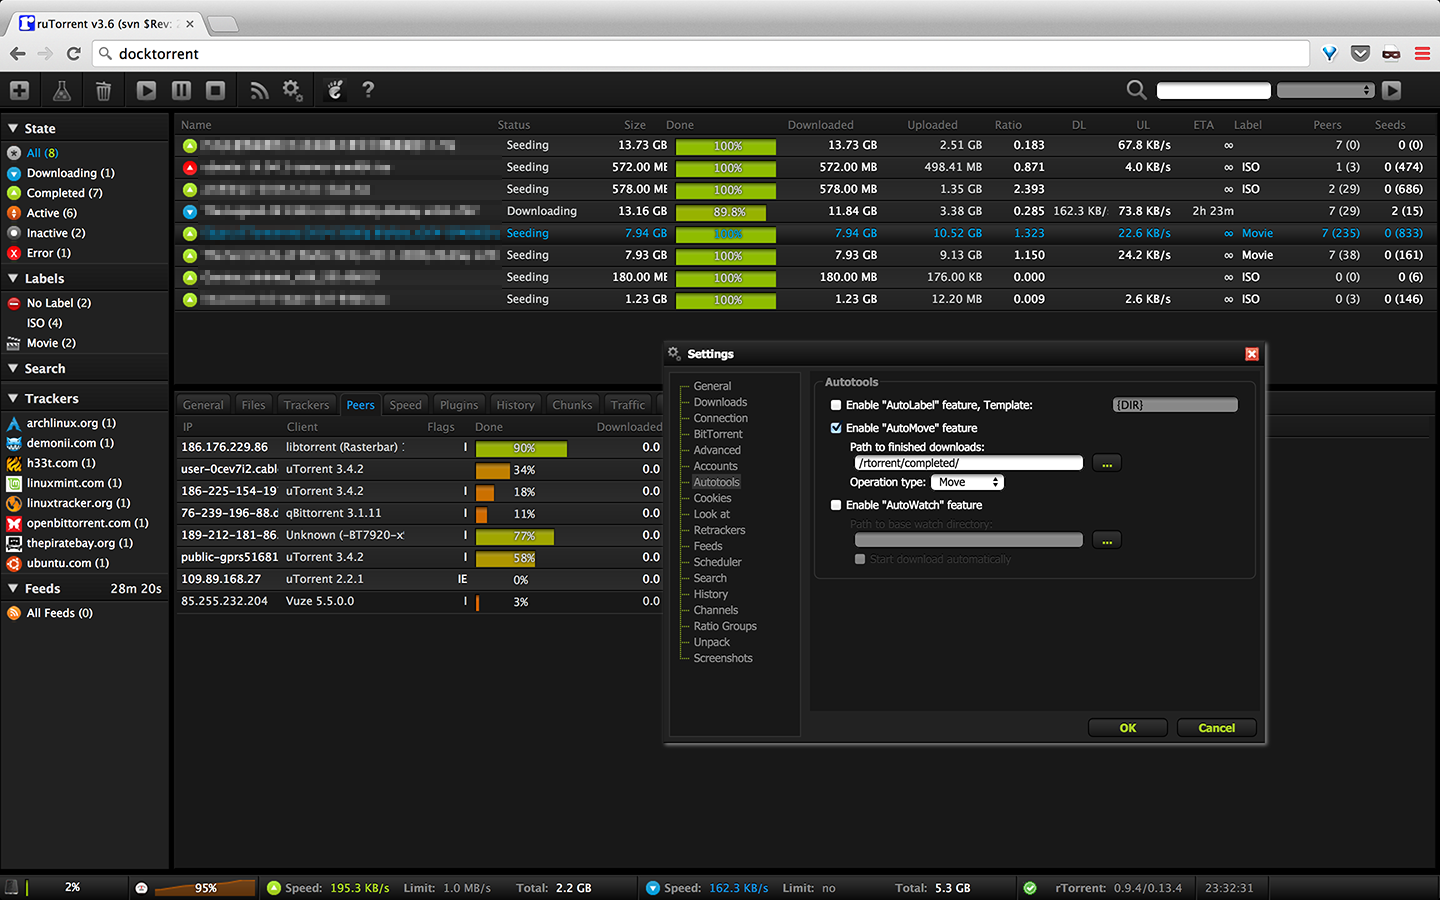Pause the torrent using the toolbar pause icon
Viewport: 1440px width, 900px height.
pyautogui.click(x=181, y=90)
